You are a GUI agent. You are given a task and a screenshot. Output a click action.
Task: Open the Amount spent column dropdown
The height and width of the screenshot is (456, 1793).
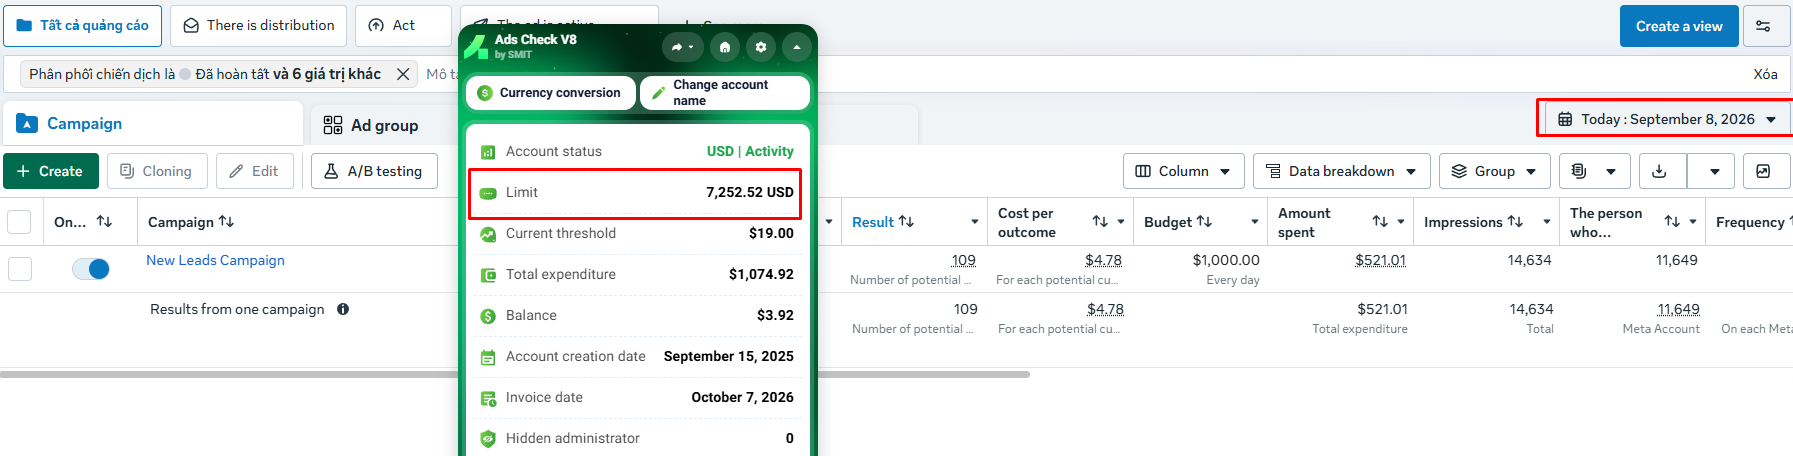coord(1401,222)
